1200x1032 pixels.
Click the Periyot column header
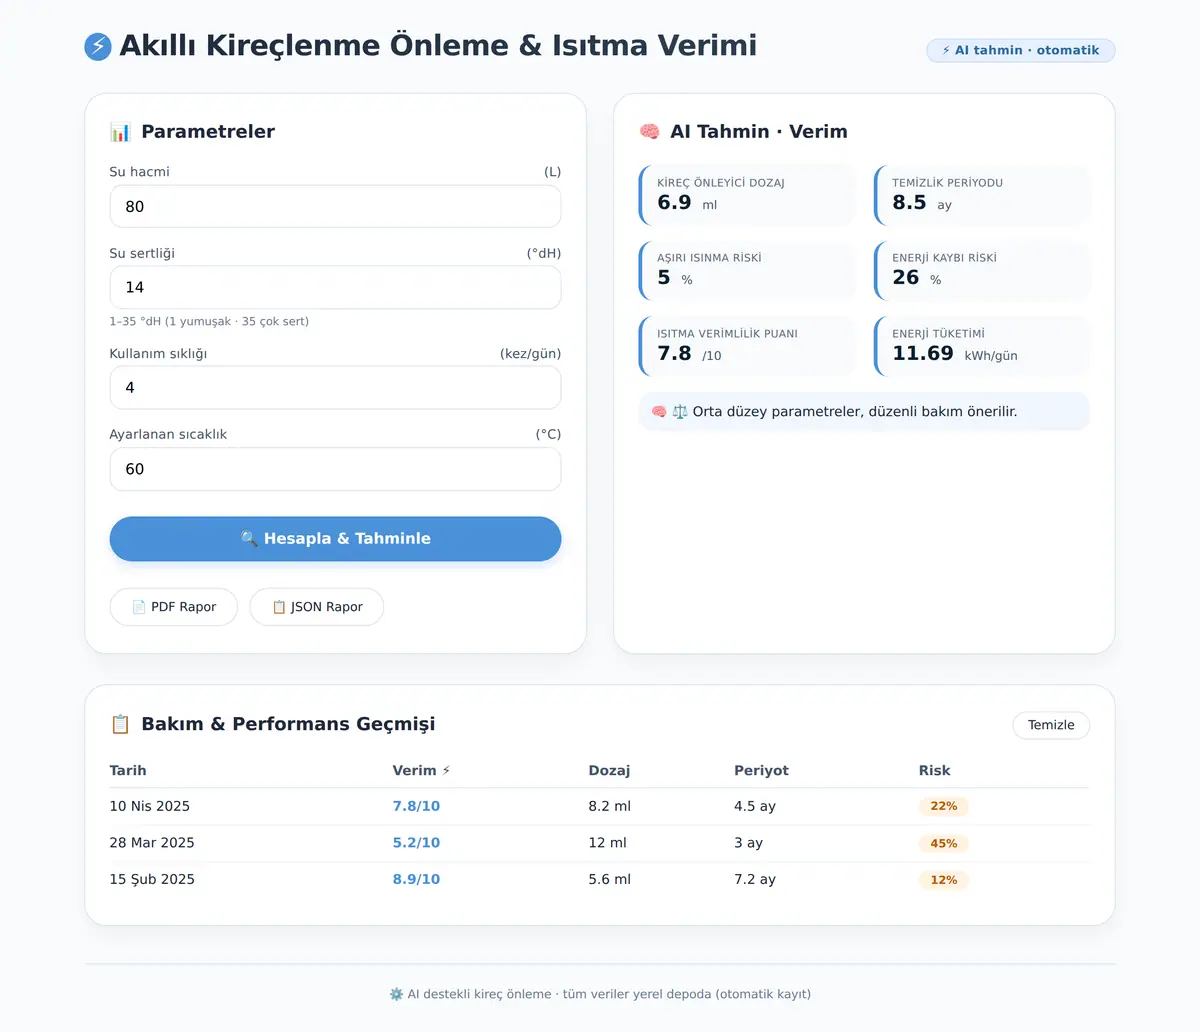pyautogui.click(x=761, y=770)
